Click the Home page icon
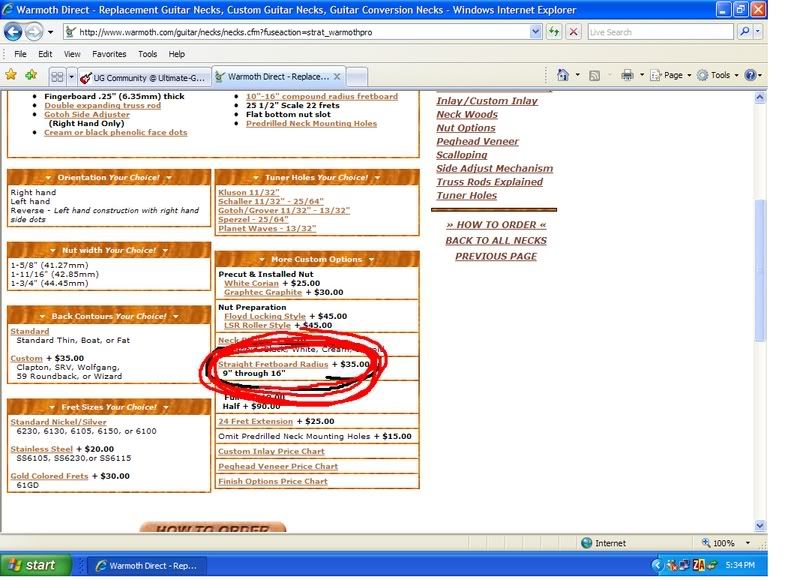Screen dimensions: 800x580 (563, 75)
